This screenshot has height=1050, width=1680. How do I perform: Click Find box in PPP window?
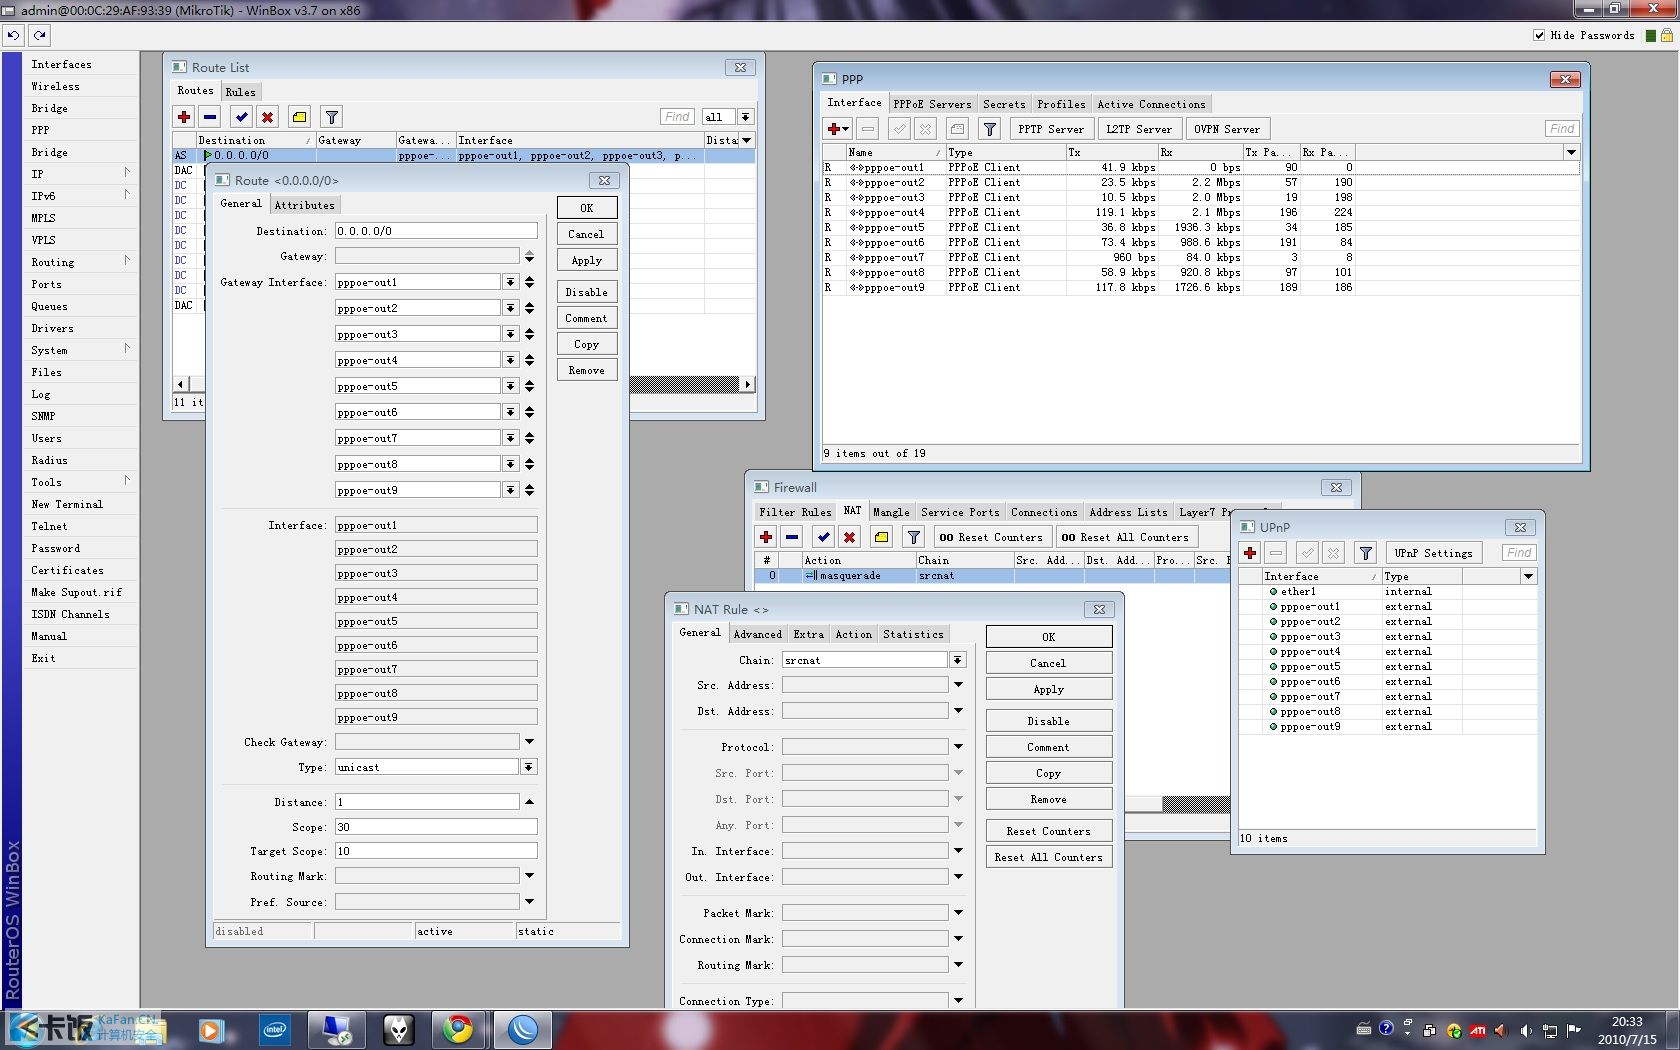click(1562, 129)
